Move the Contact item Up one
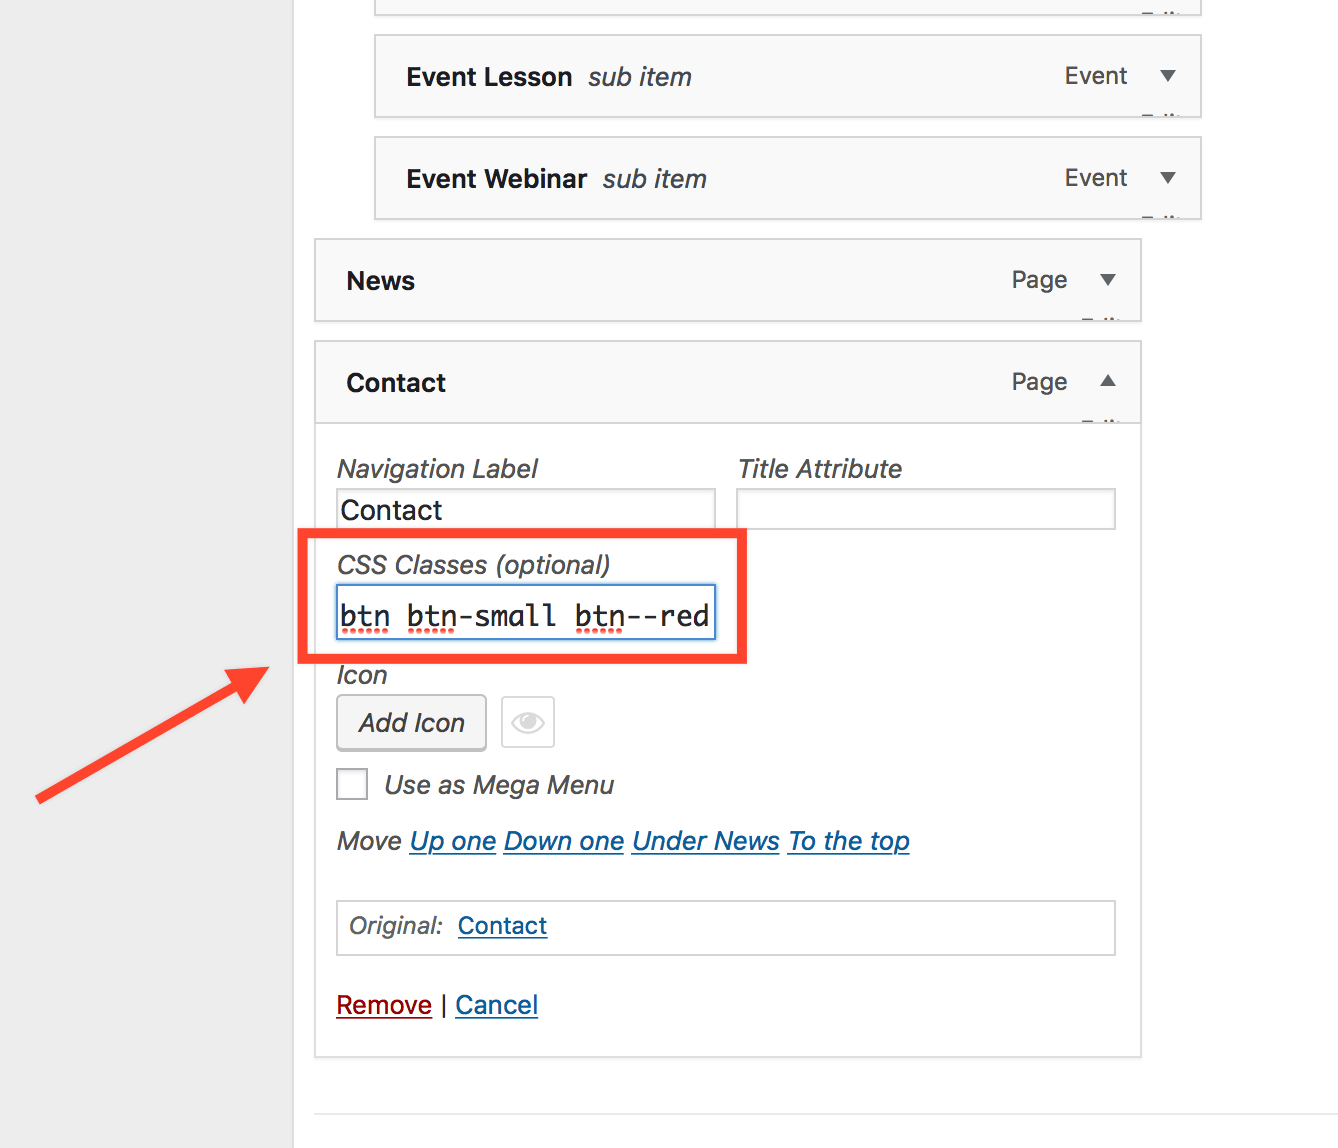The image size is (1338, 1148). (452, 841)
